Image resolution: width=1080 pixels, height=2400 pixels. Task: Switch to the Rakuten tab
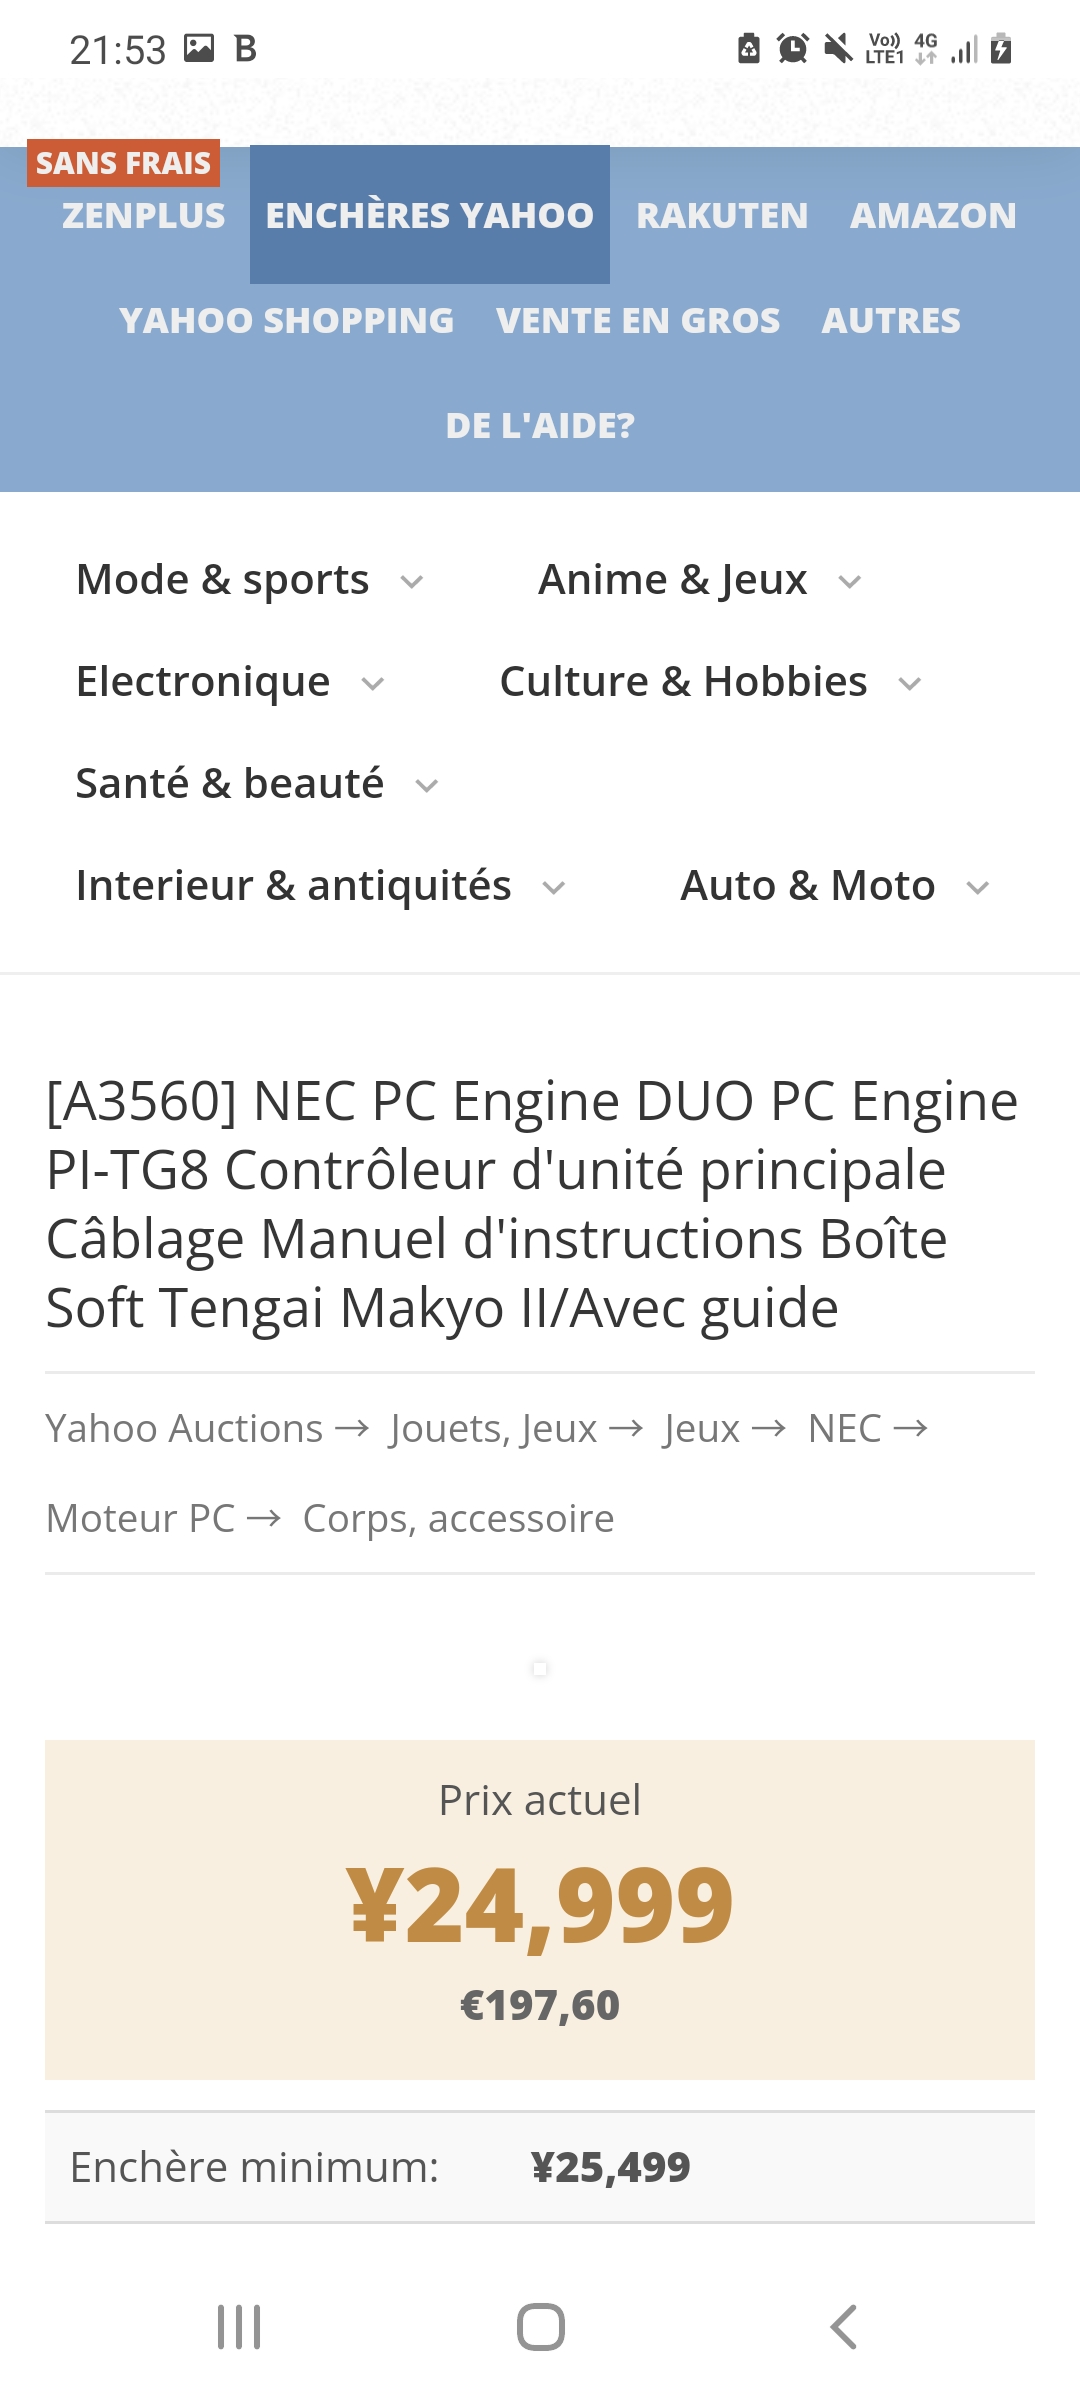(722, 216)
